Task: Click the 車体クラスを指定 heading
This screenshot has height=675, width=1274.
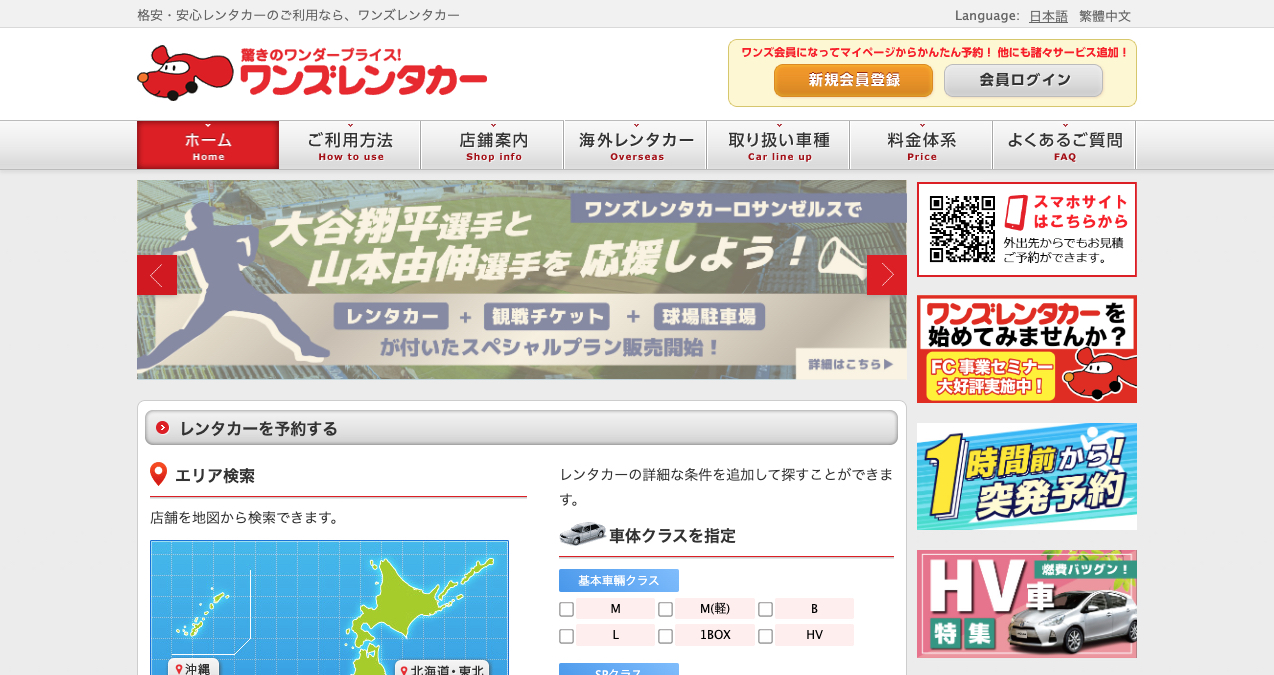Action: tap(672, 535)
